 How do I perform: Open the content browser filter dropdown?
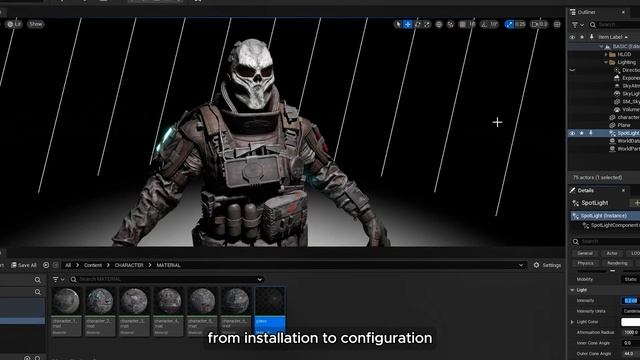58,280
